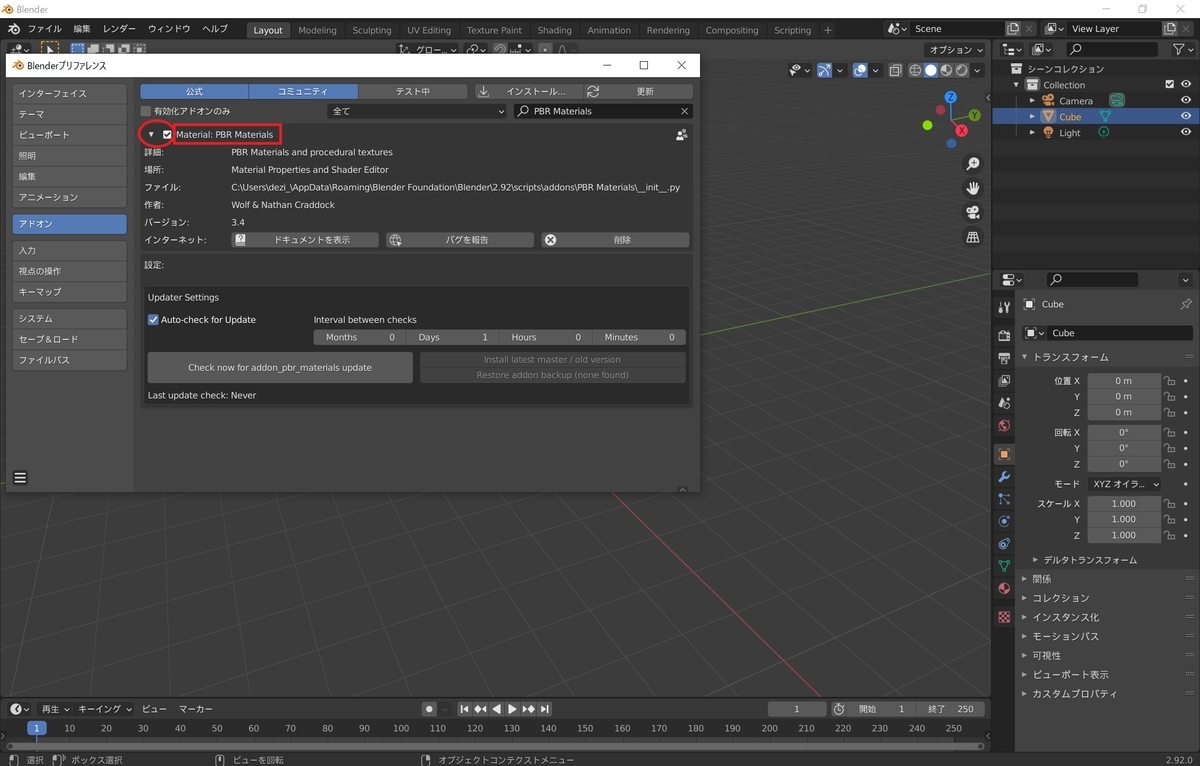Screen dimensions: 1200x766
Task: Expand the インスタンス化 panel
Action: coord(1065,617)
